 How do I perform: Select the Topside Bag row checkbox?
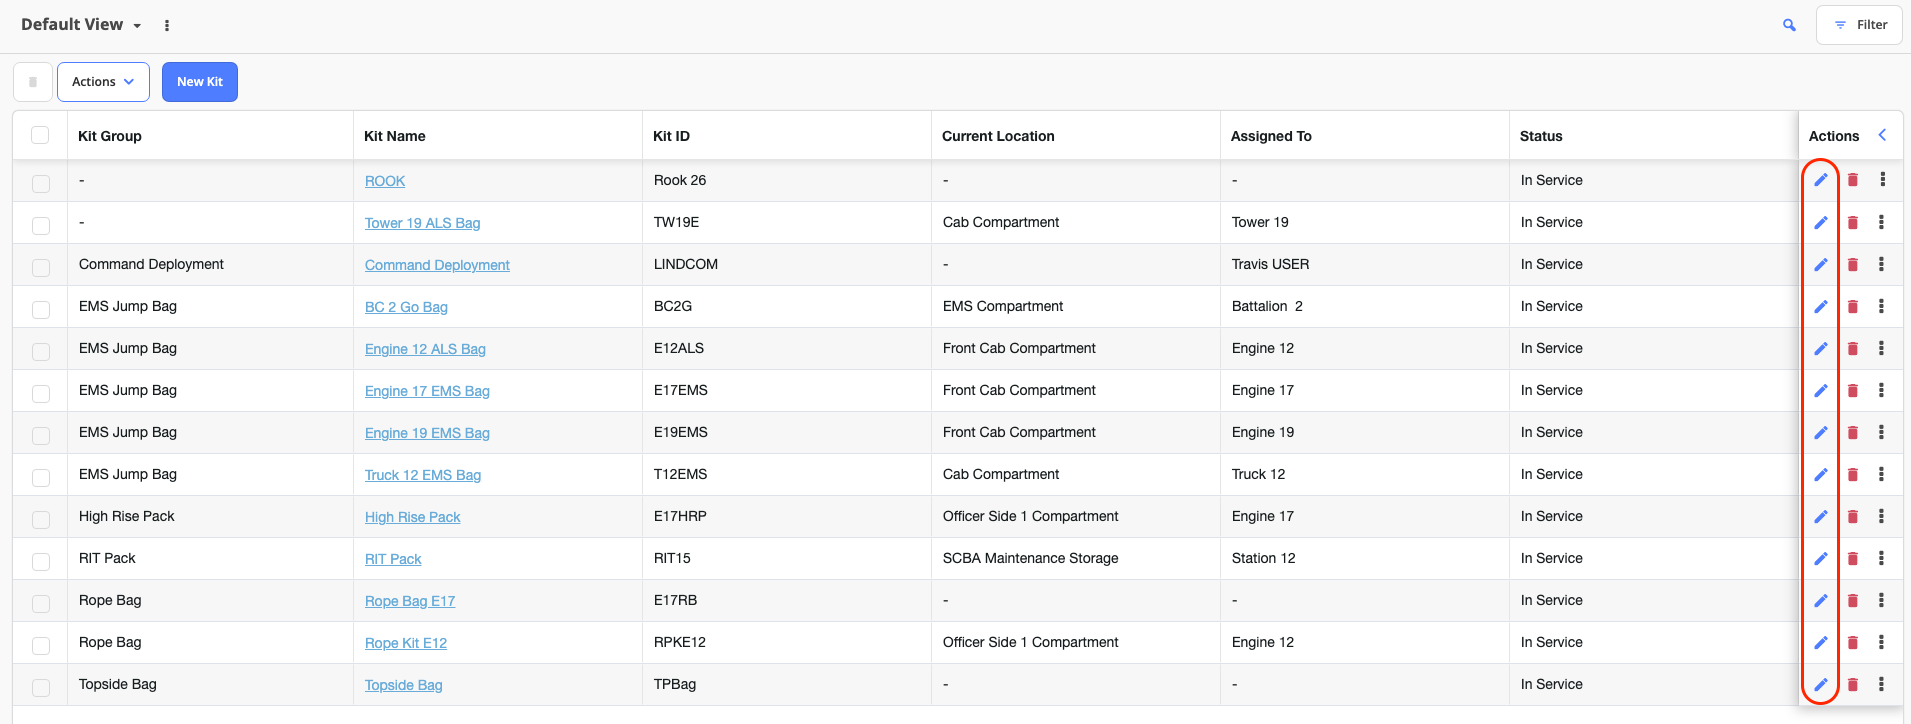[41, 687]
